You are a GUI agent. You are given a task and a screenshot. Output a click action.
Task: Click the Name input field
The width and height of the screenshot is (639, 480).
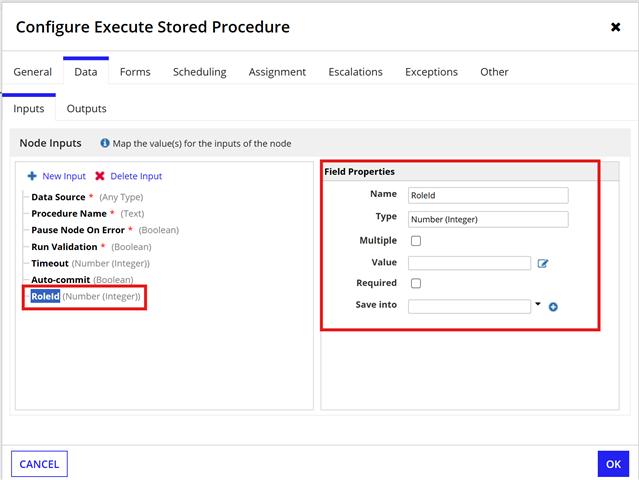click(x=488, y=196)
